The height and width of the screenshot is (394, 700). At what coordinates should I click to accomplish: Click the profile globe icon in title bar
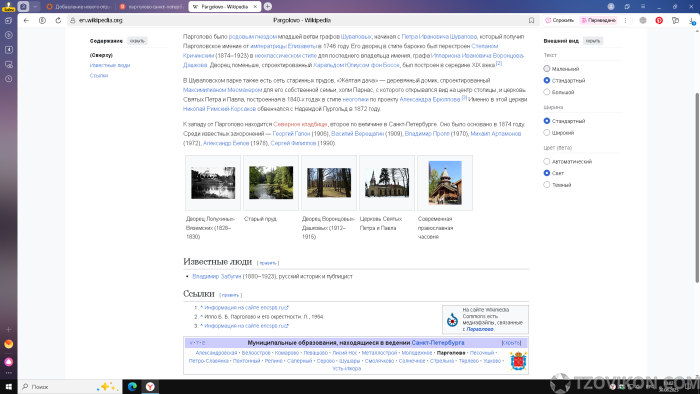(x=611, y=6)
